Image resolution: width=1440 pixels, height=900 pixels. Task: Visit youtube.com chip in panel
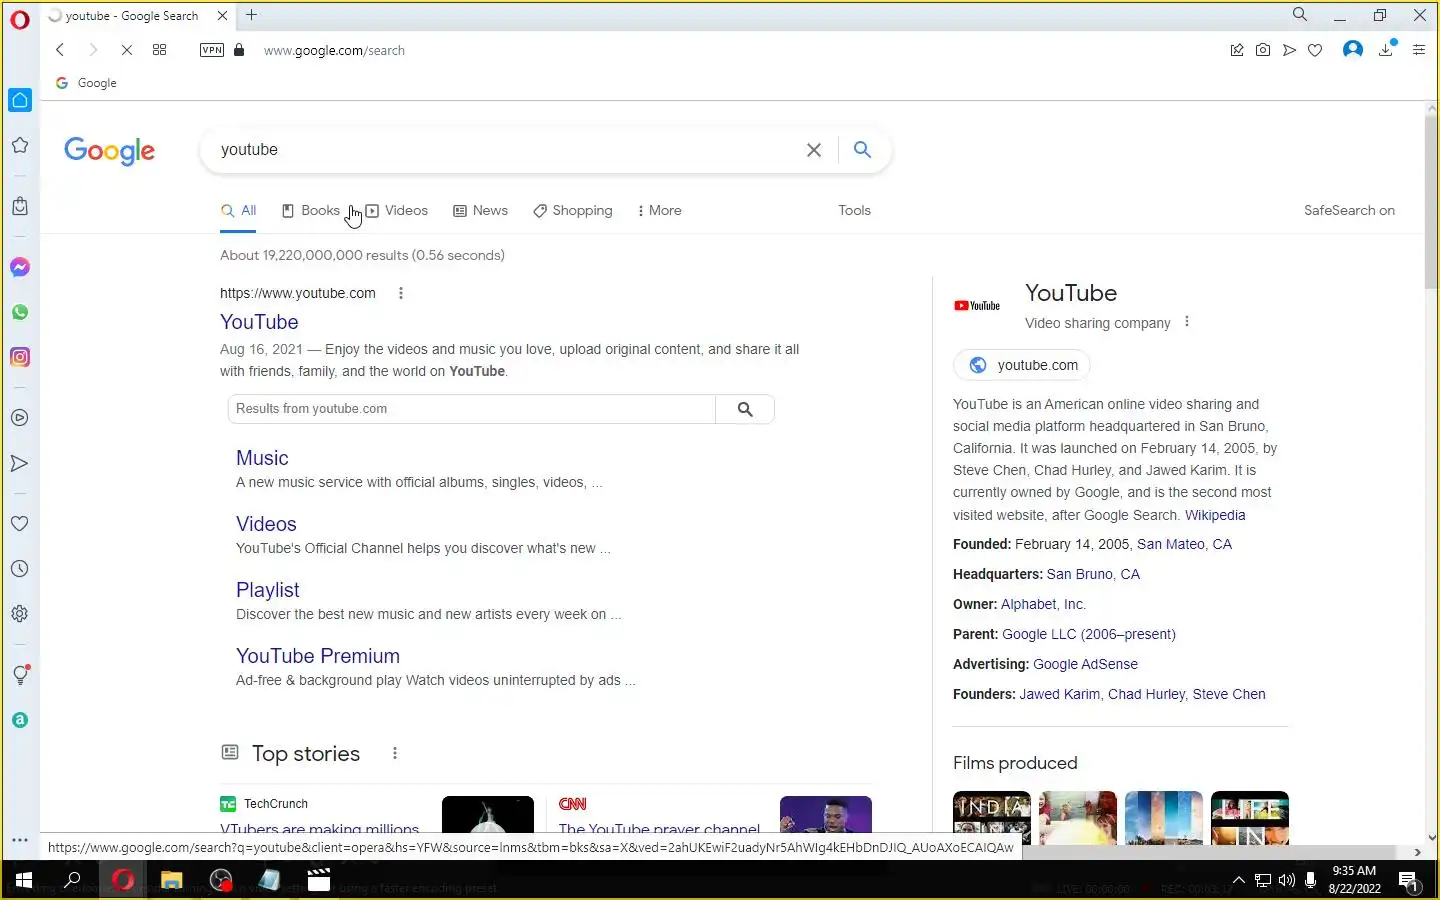[x=1022, y=365]
